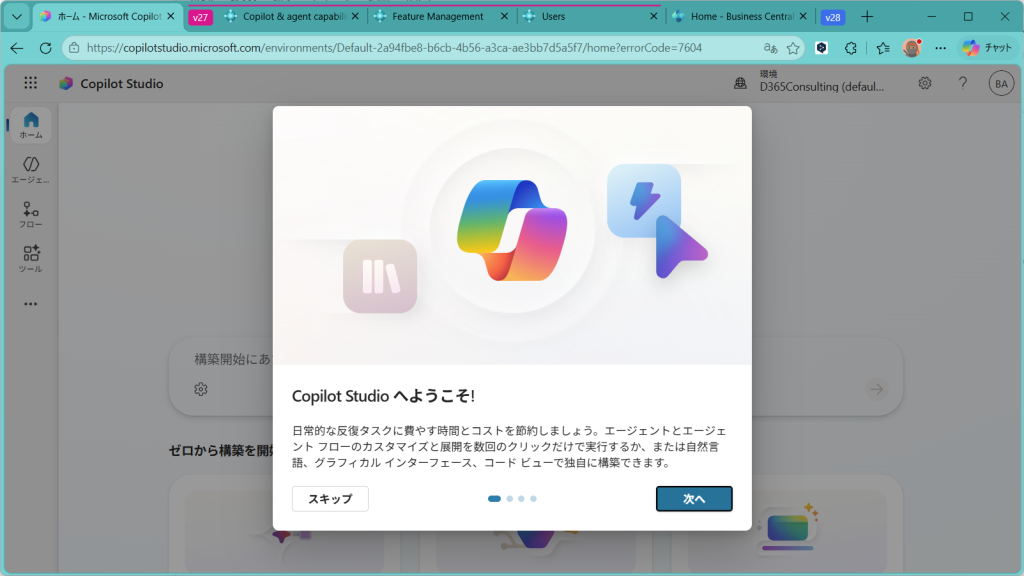Expand the browser tab list dropdown
The image size is (1024, 576).
(x=16, y=17)
